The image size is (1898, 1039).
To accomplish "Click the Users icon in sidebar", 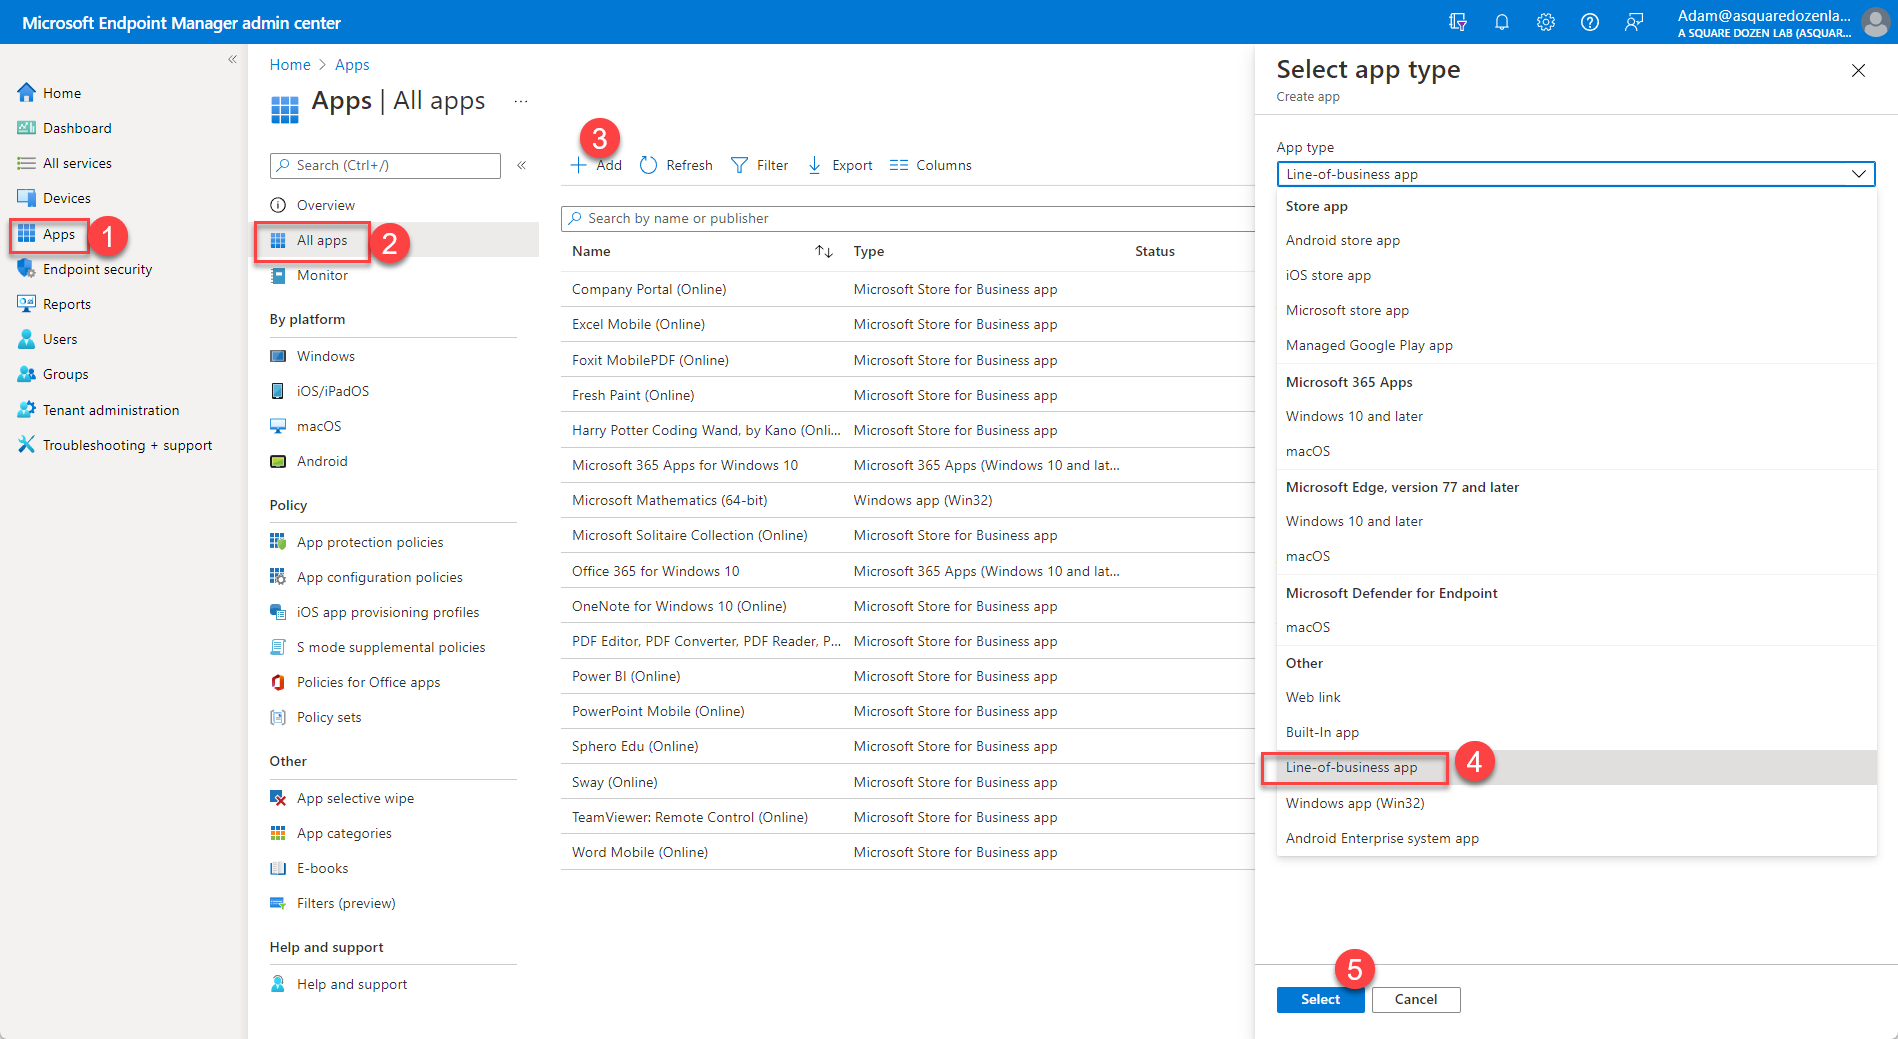I will tap(27, 339).
